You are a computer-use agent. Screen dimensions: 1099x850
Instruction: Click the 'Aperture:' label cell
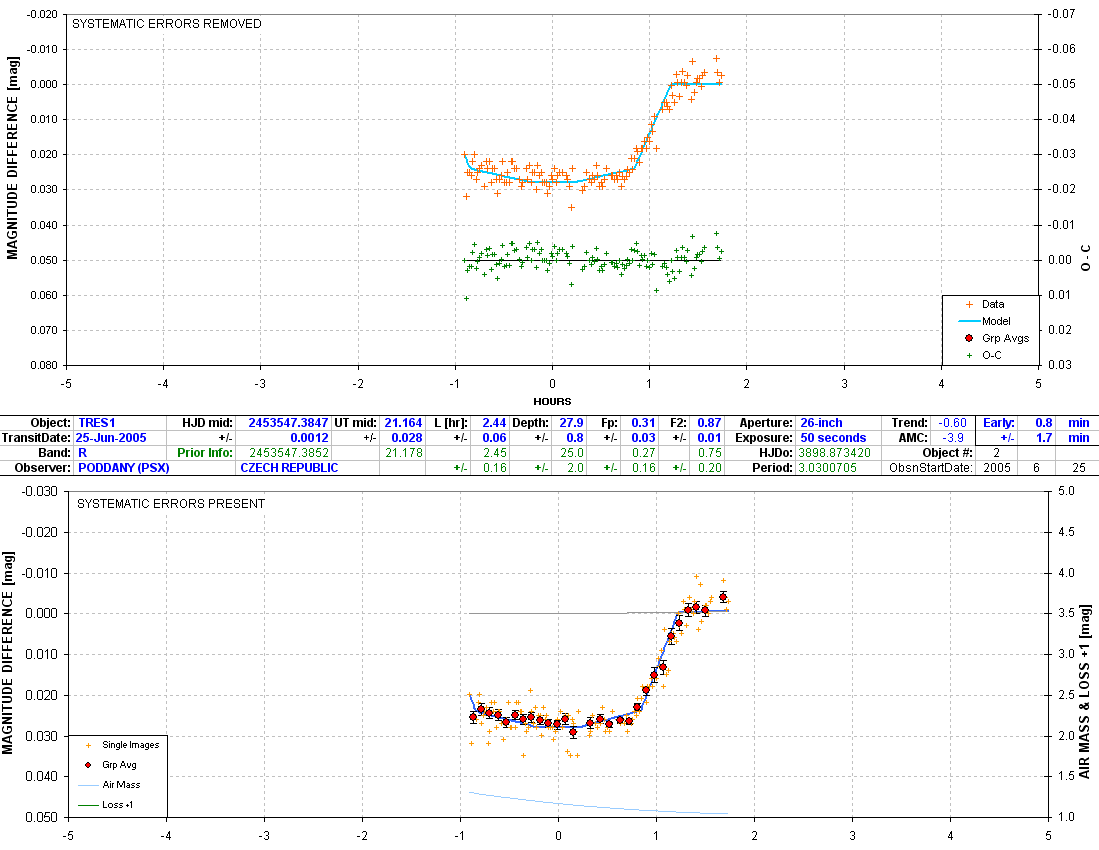766,423
